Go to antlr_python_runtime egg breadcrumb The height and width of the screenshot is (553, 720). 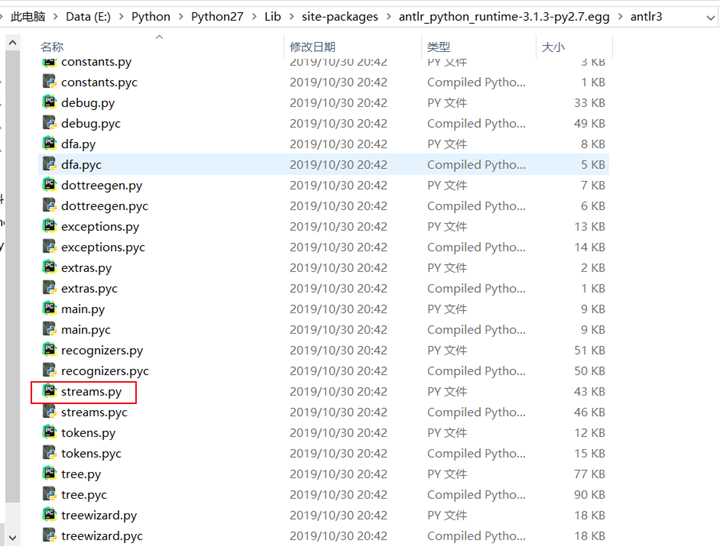coord(504,17)
